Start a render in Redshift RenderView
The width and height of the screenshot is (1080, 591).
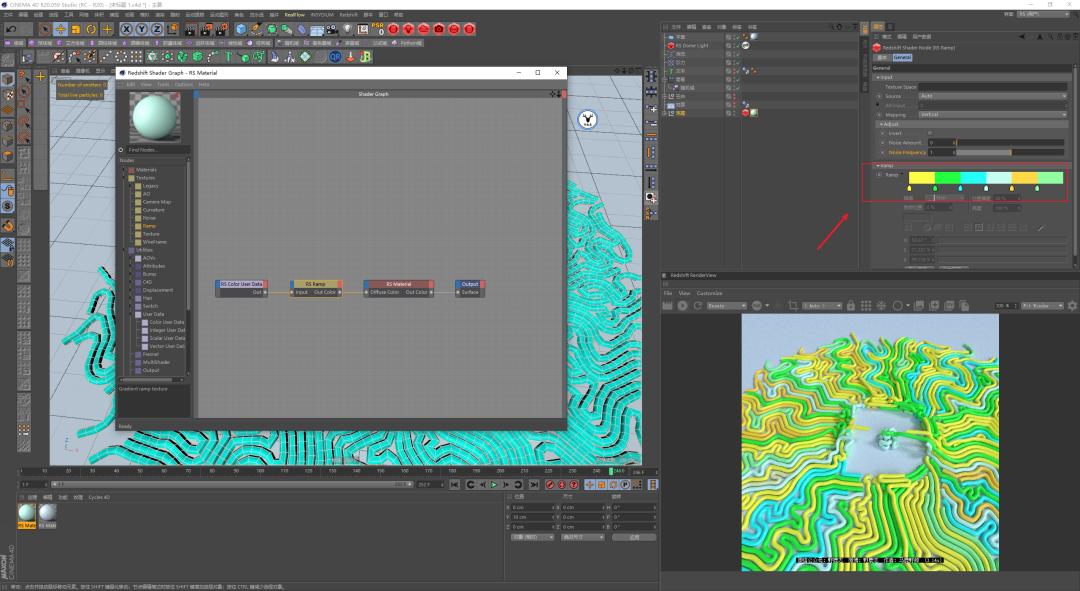(x=681, y=305)
